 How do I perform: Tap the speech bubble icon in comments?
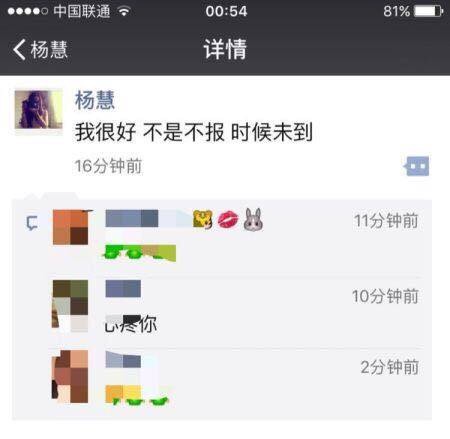pyautogui.click(x=32, y=223)
